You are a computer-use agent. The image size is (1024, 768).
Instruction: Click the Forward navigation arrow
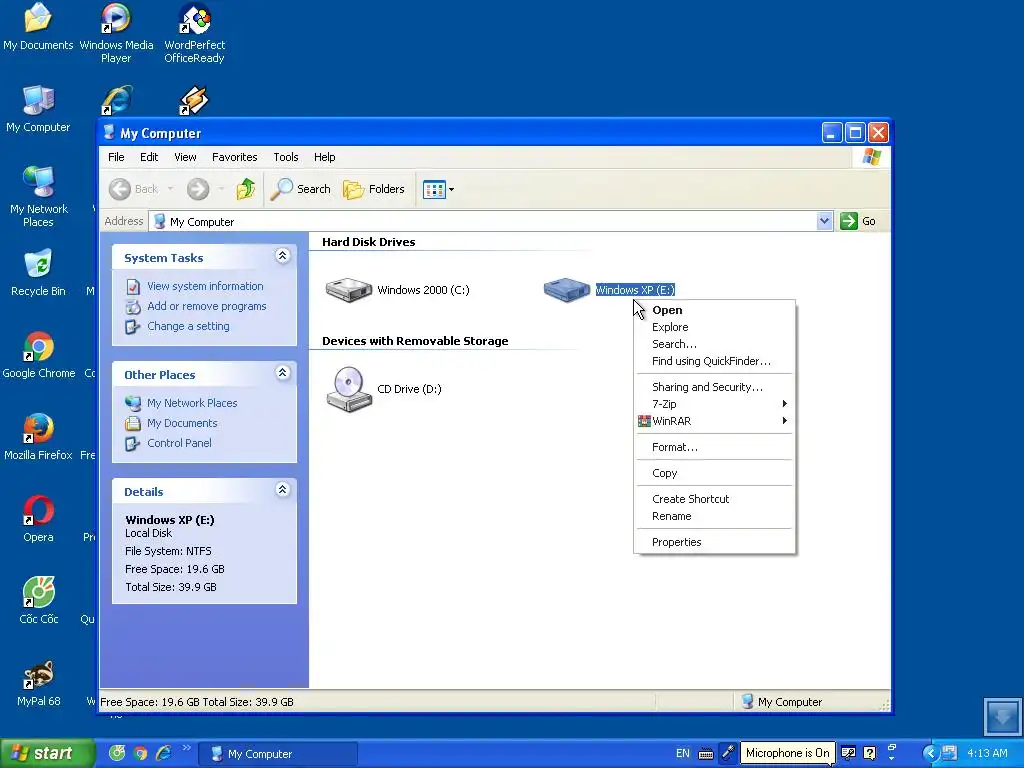click(198, 189)
